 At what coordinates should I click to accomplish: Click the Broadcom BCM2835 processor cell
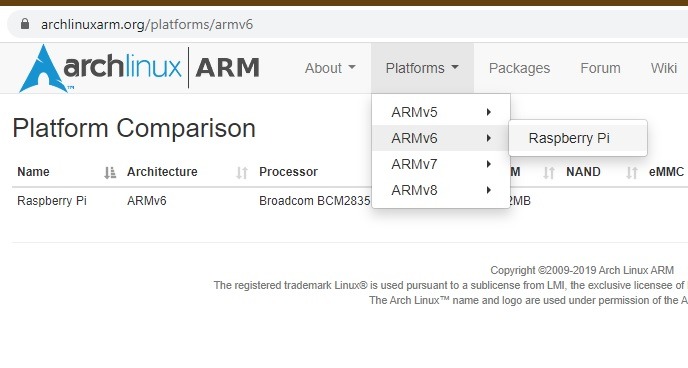[315, 201]
